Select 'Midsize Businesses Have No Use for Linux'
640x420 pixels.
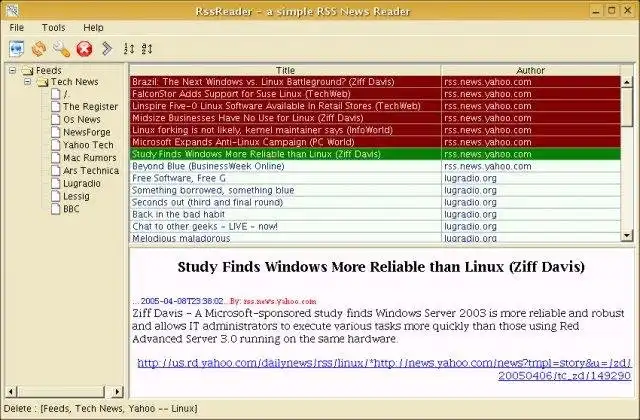(375, 118)
